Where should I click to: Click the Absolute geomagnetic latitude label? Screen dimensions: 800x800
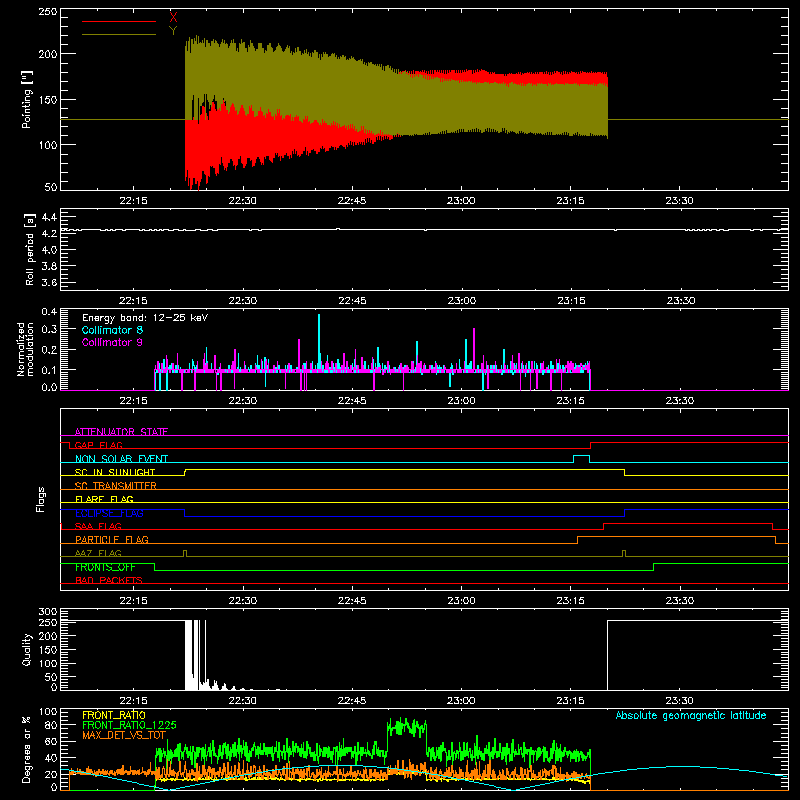click(691, 716)
